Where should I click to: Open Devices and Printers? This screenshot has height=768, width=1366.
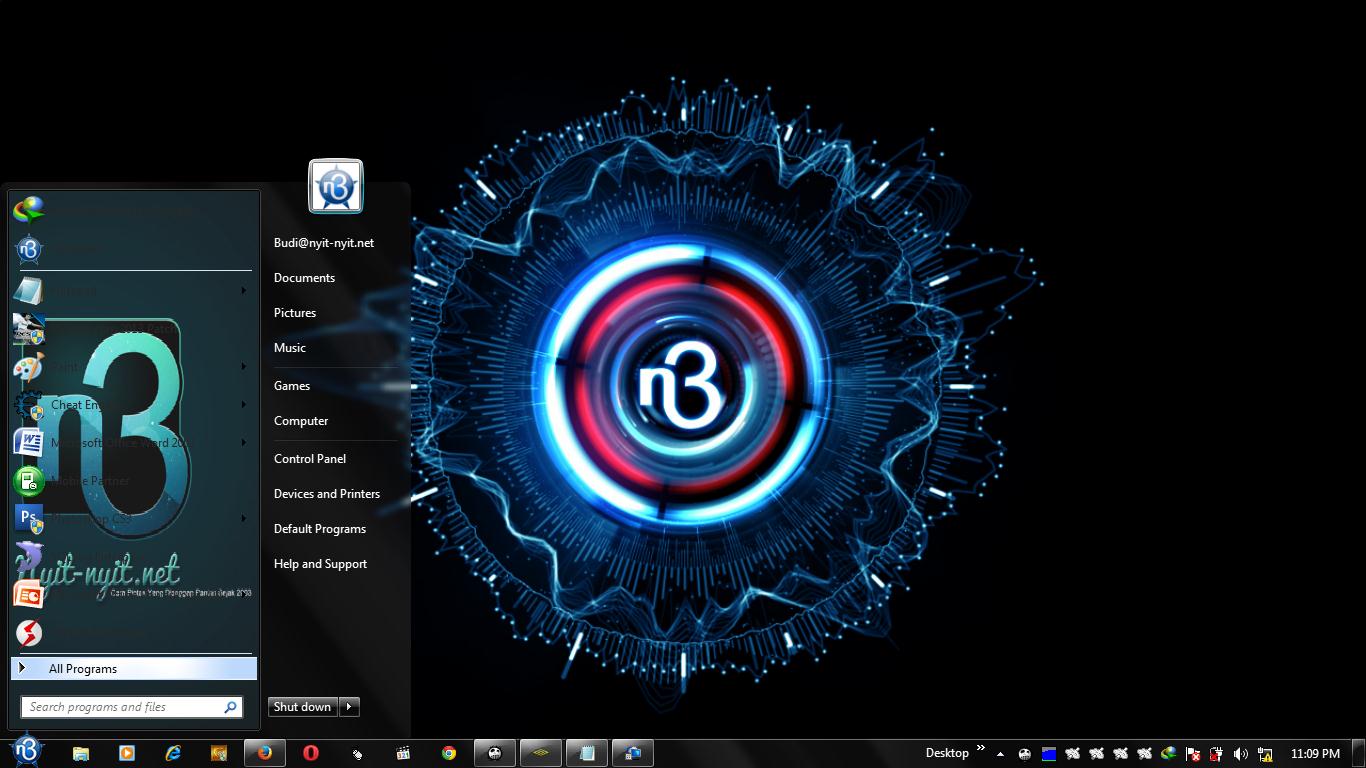[327, 494]
